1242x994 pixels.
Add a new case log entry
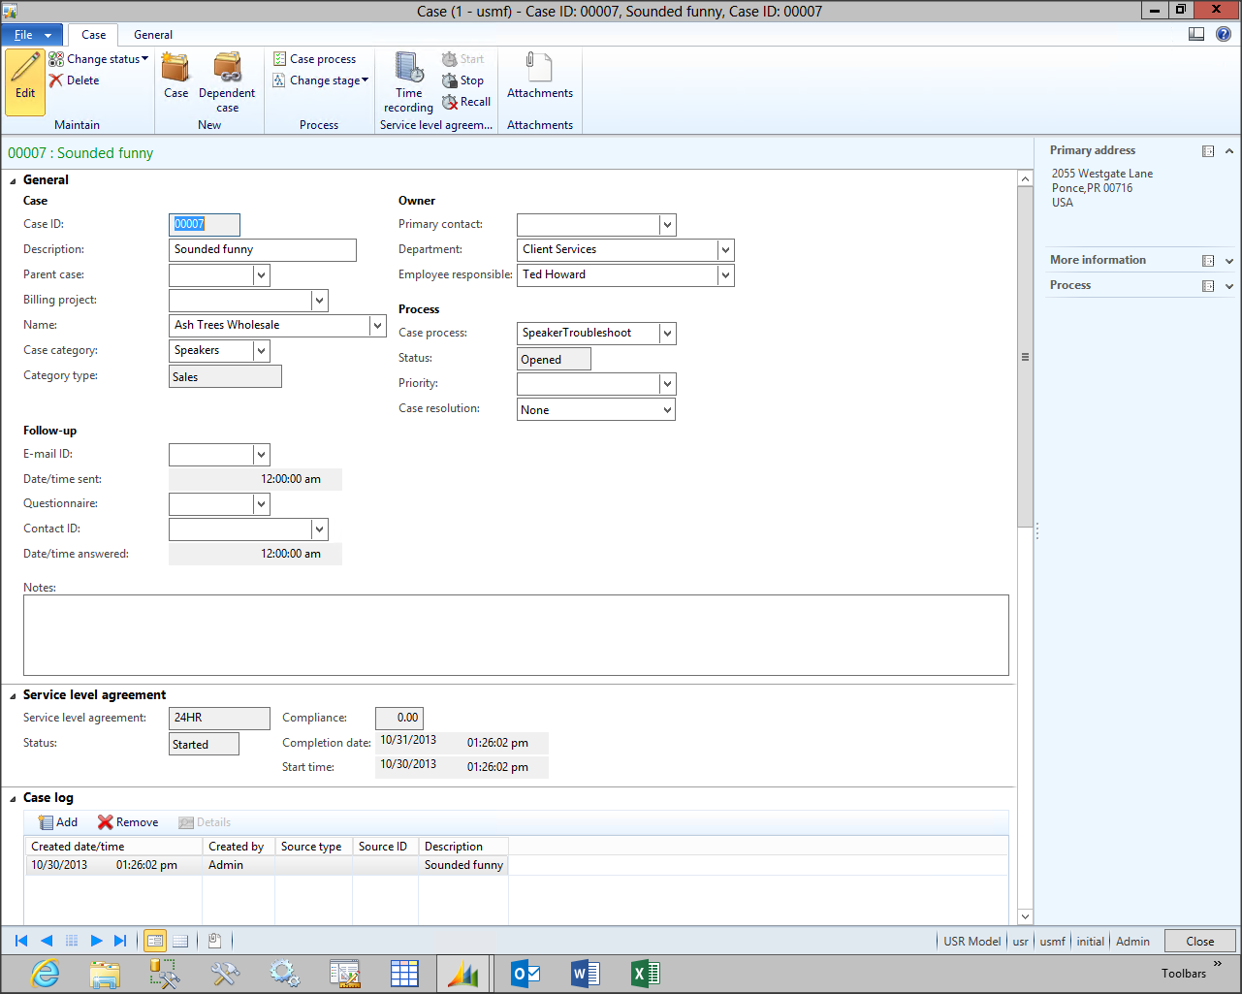pyautogui.click(x=58, y=823)
